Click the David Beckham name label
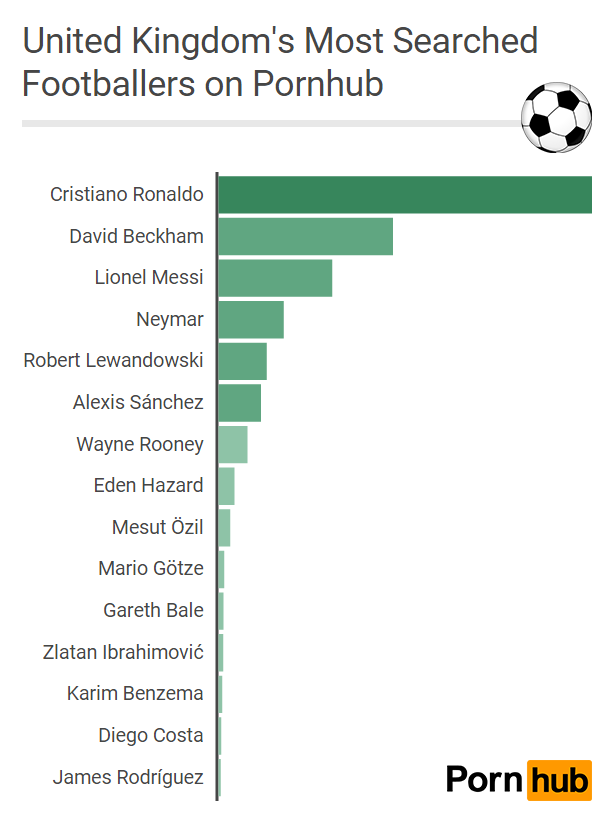Viewport: 615px width, 827px height. [x=136, y=236]
